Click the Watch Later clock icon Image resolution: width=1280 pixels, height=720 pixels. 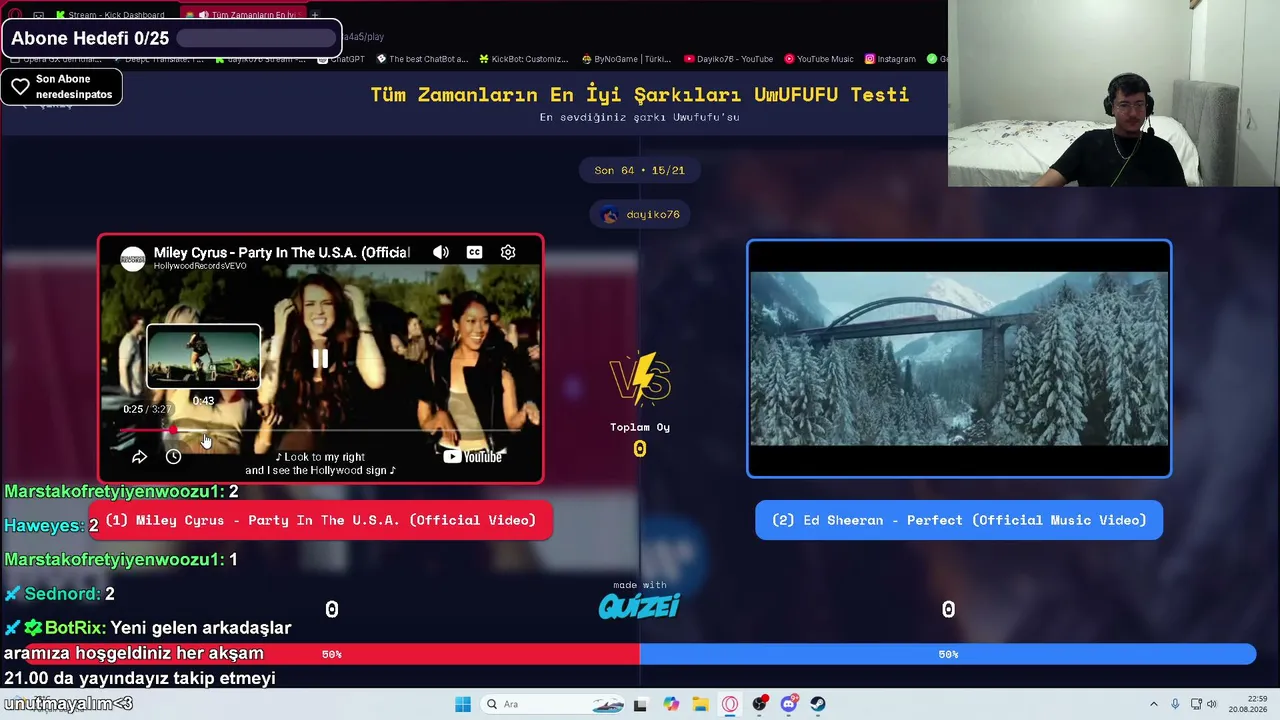point(173,457)
